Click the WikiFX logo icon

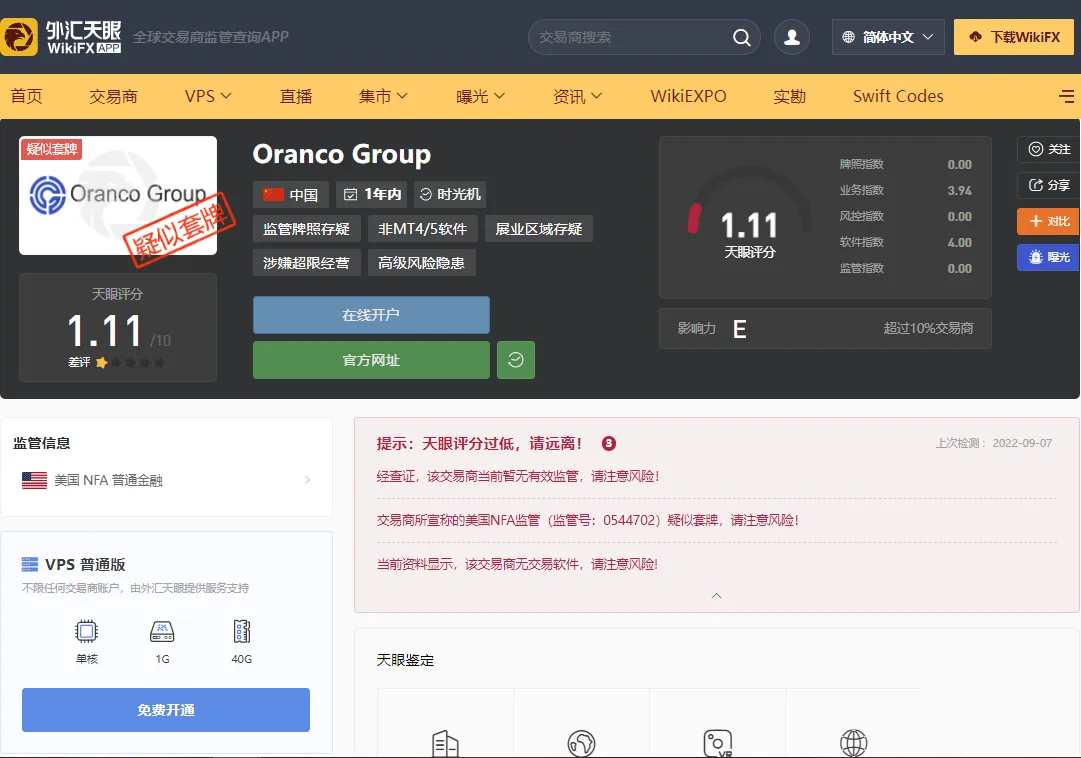click(19, 37)
